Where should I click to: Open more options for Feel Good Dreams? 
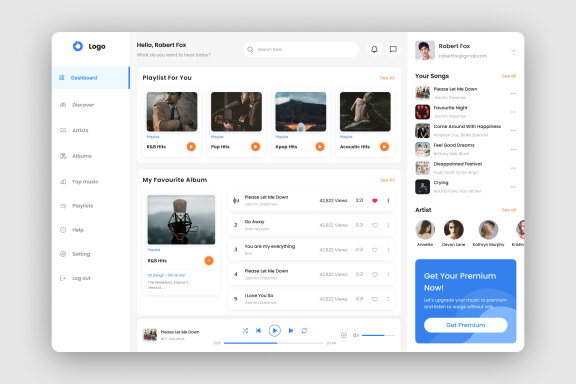click(513, 149)
